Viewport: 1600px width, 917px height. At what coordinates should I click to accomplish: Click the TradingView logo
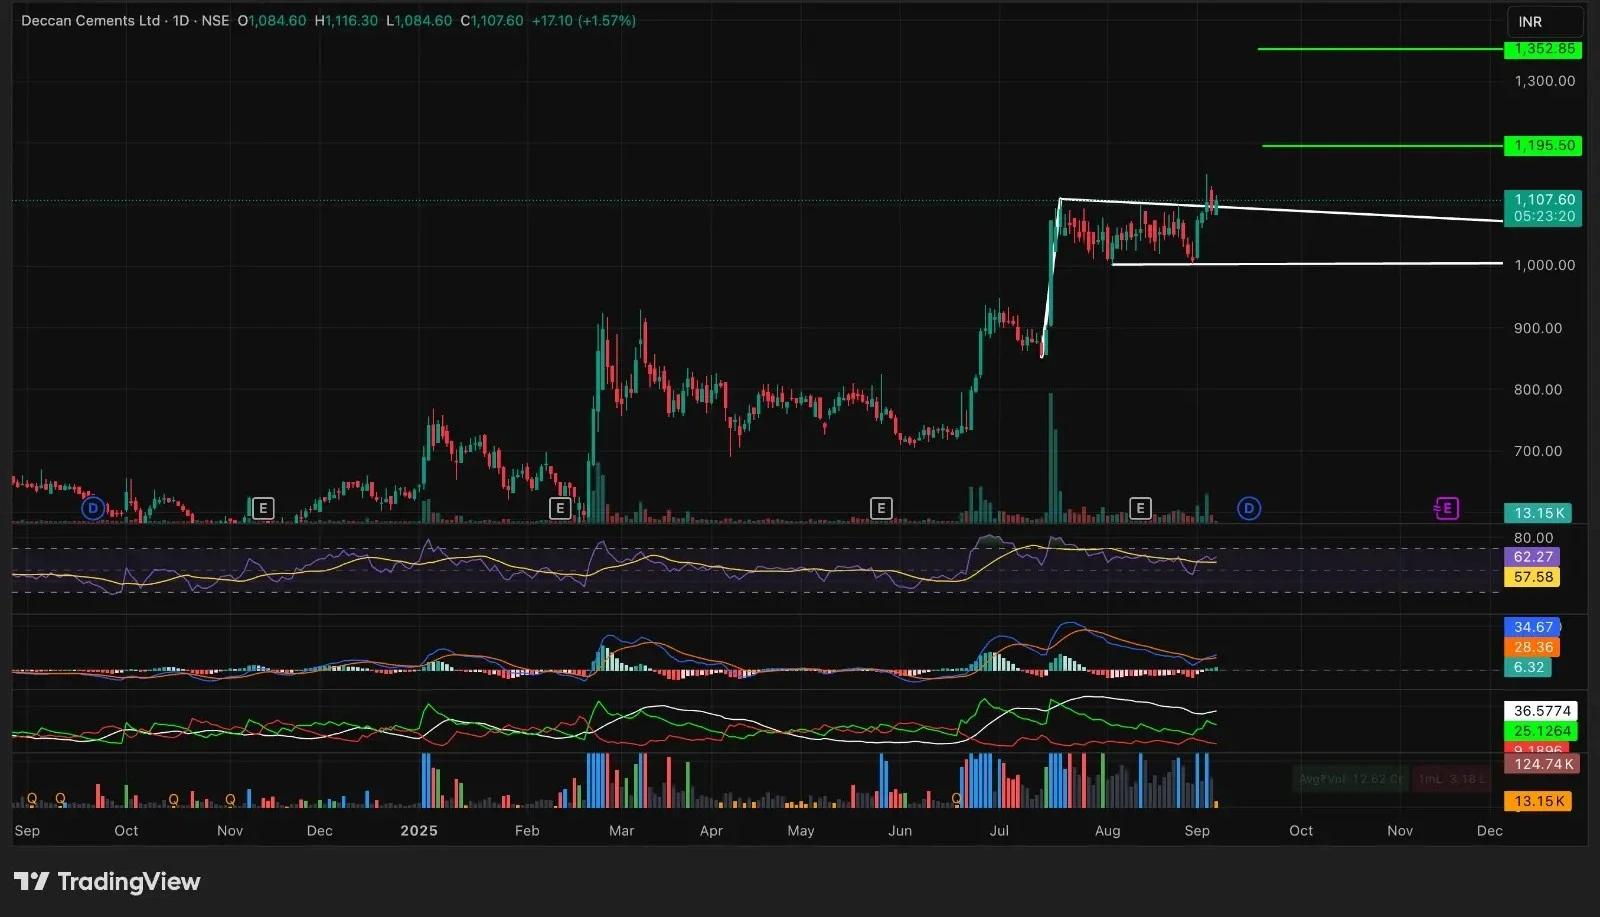107,881
